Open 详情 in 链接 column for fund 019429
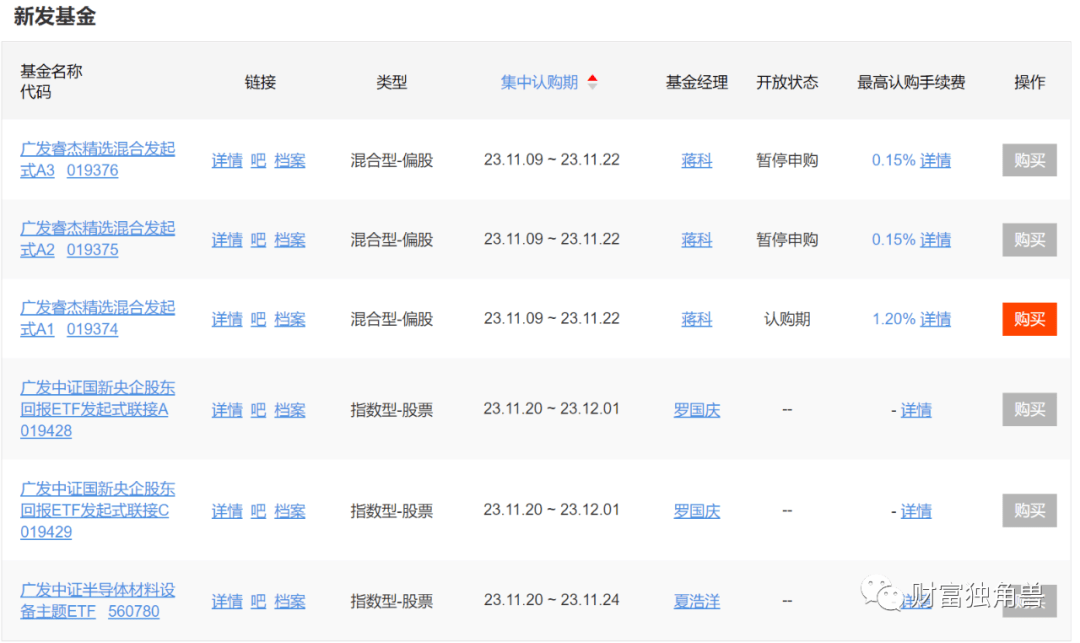Viewport: 1080px width, 643px height. (227, 511)
